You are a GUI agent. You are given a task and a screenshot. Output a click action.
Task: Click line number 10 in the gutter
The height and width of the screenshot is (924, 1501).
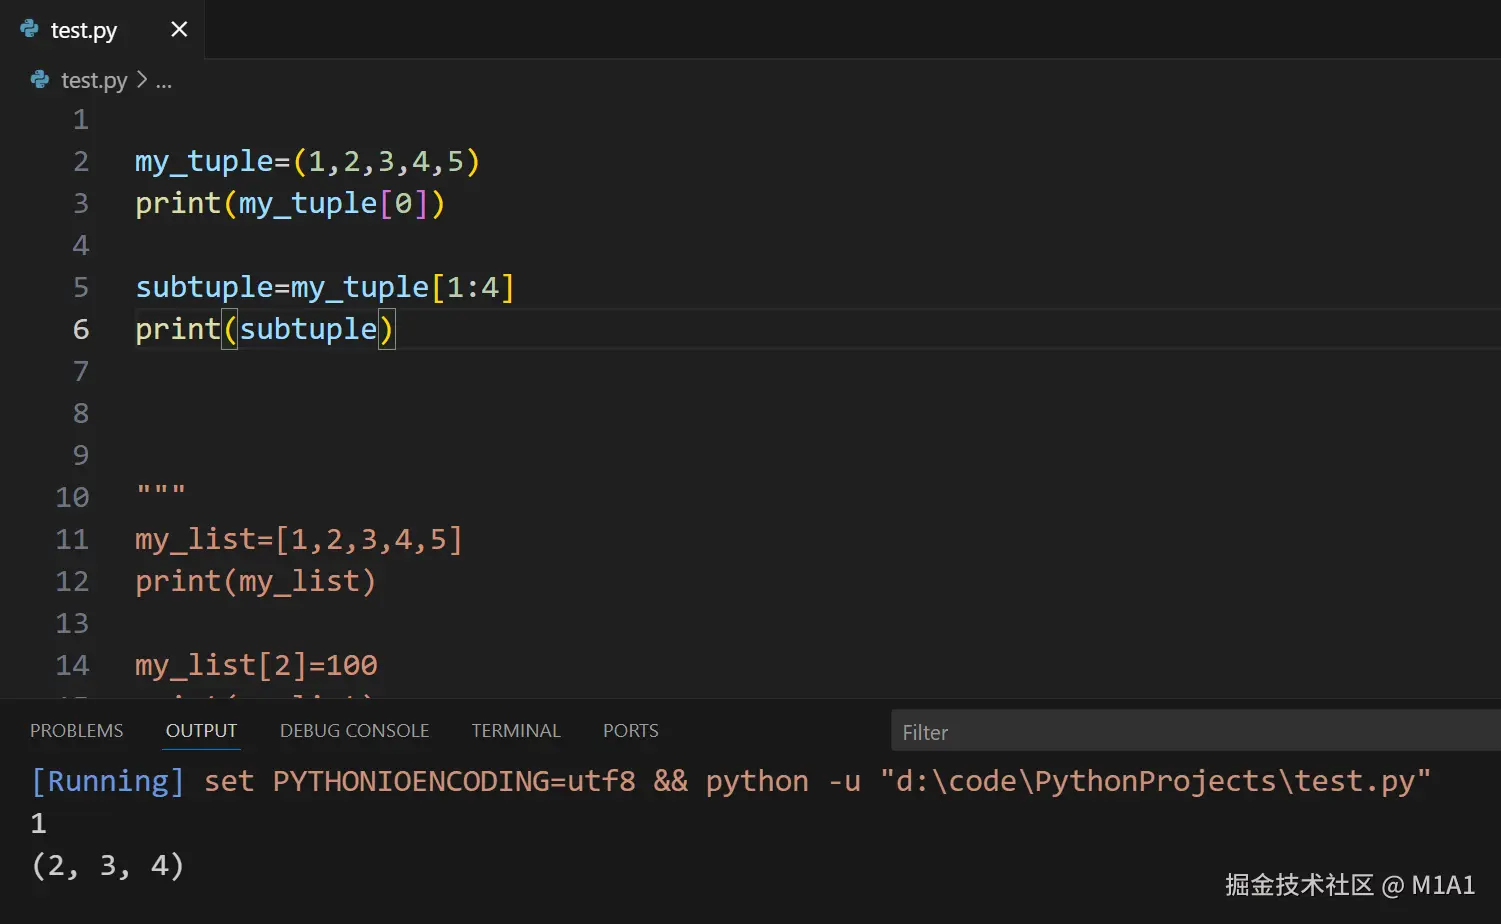[73, 497]
